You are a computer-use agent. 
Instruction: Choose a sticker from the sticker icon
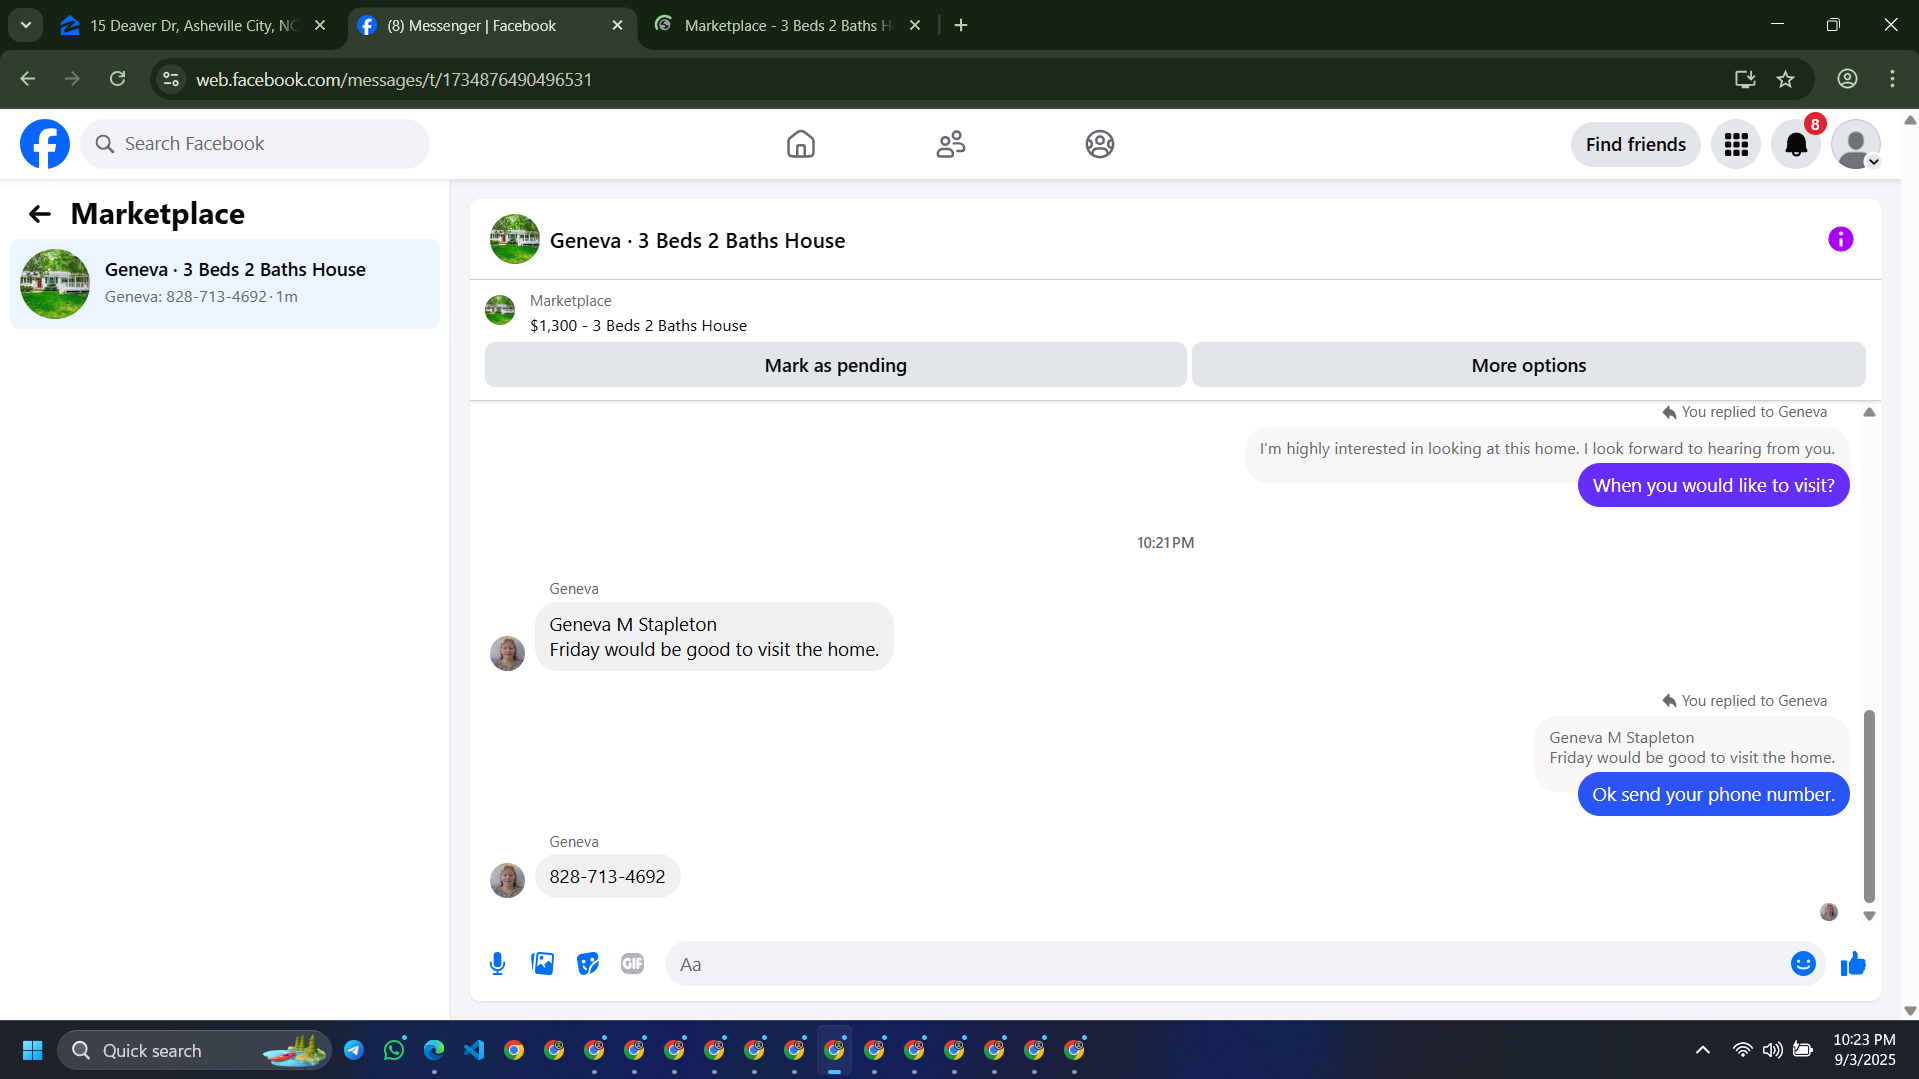click(x=588, y=963)
